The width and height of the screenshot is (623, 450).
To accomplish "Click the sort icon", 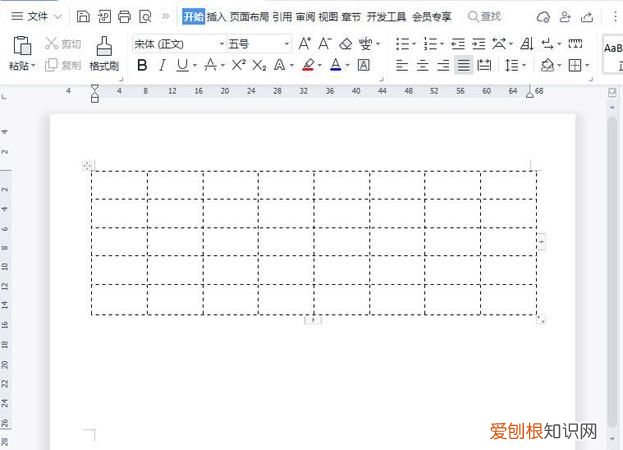I will [x=527, y=44].
